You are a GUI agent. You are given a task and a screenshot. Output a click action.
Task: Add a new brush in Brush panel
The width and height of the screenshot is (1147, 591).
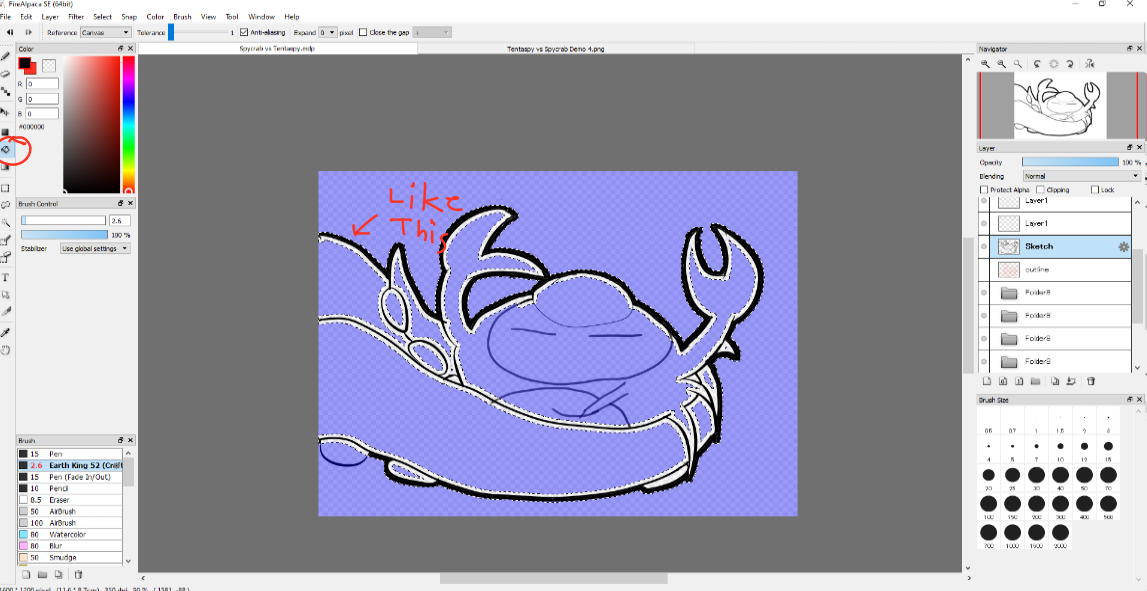click(x=26, y=575)
